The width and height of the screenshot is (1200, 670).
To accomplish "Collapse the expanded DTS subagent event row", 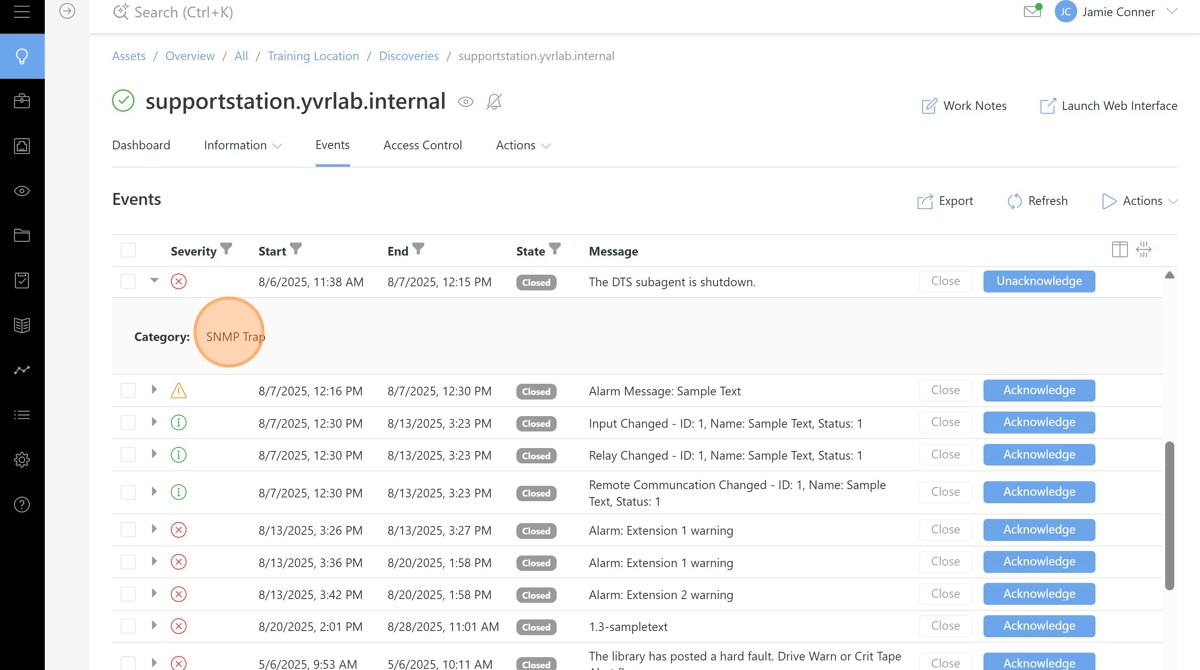I will click(x=154, y=281).
